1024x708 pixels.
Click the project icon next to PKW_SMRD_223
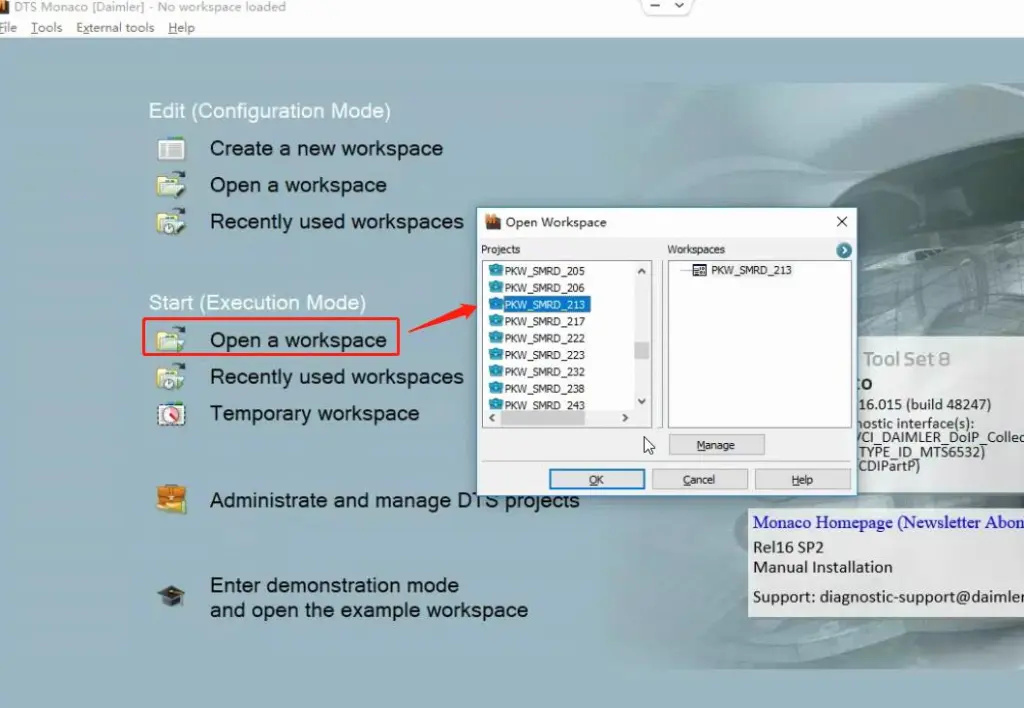pos(496,355)
